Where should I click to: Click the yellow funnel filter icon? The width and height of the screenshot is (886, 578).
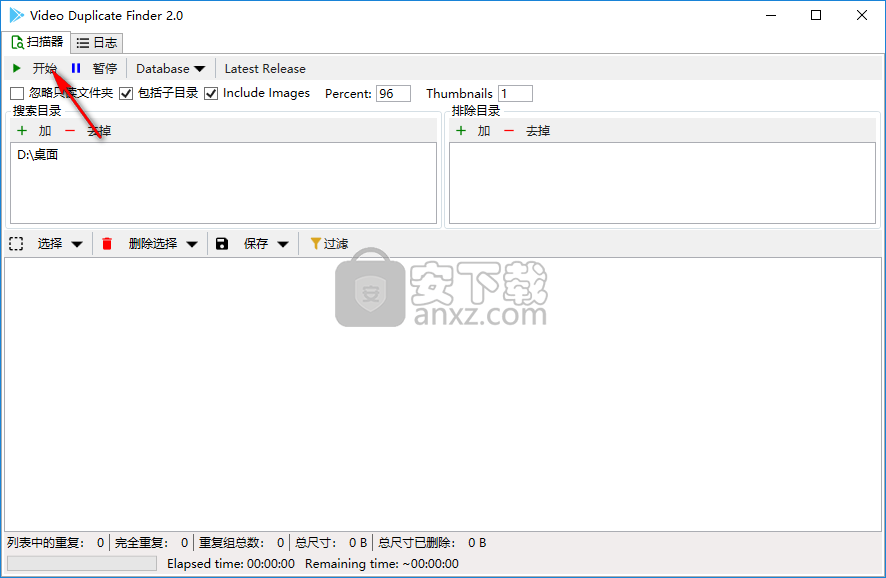[316, 244]
